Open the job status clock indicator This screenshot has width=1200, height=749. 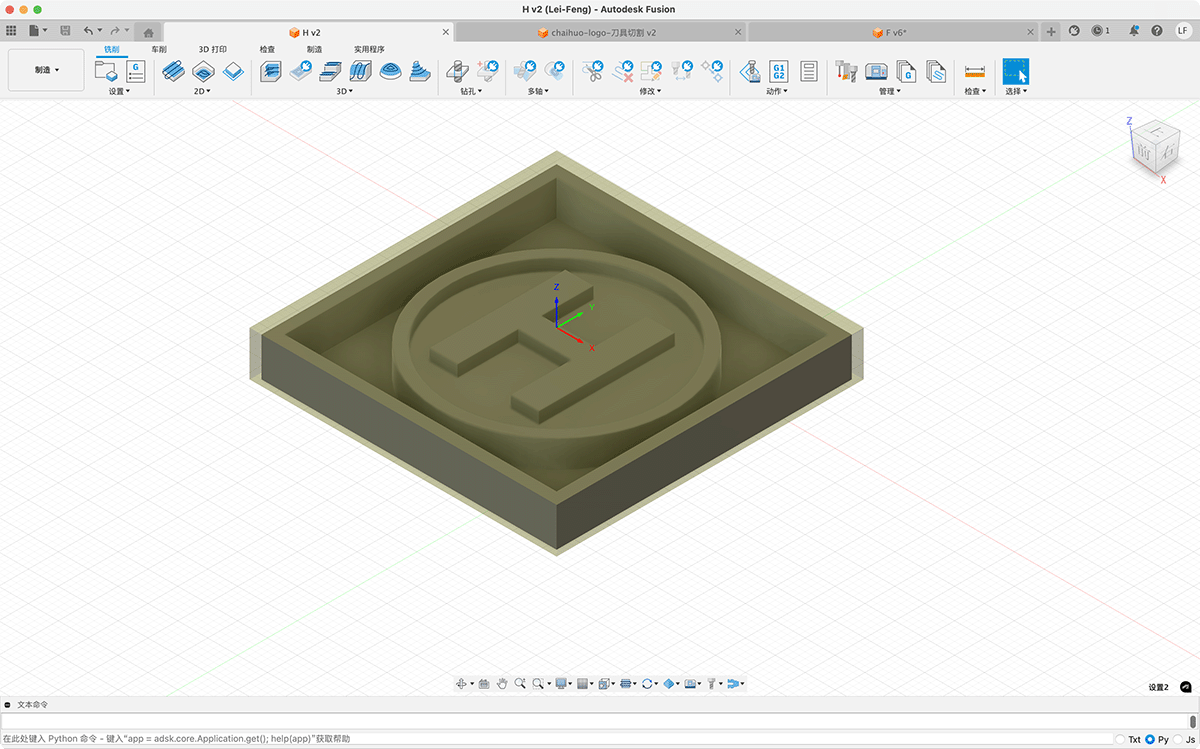[x=1101, y=31]
